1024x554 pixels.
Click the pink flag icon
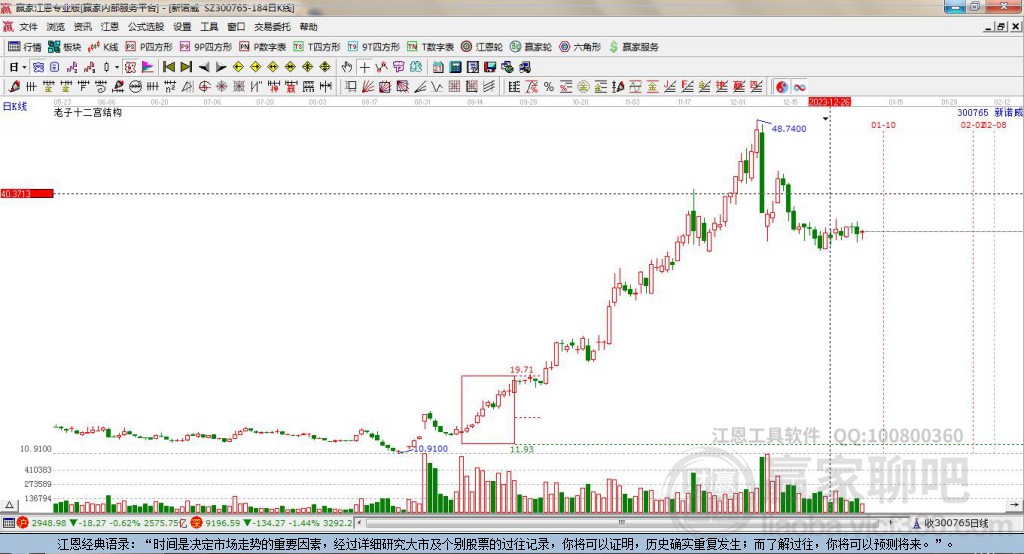(x=148, y=67)
